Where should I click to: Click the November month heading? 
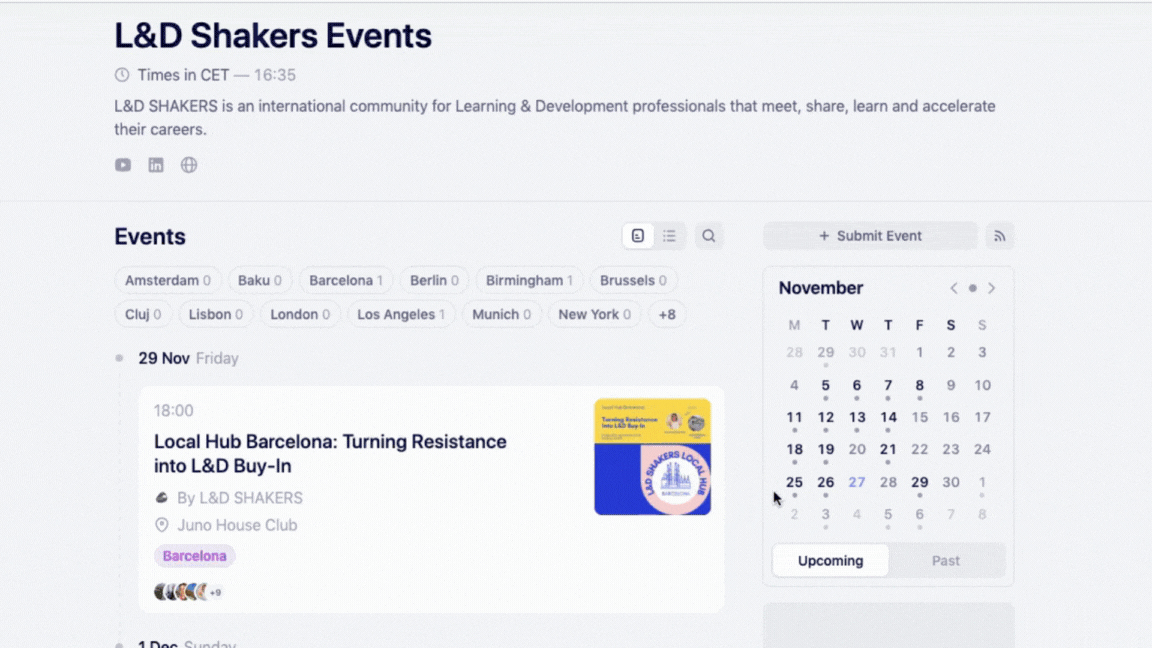821,288
